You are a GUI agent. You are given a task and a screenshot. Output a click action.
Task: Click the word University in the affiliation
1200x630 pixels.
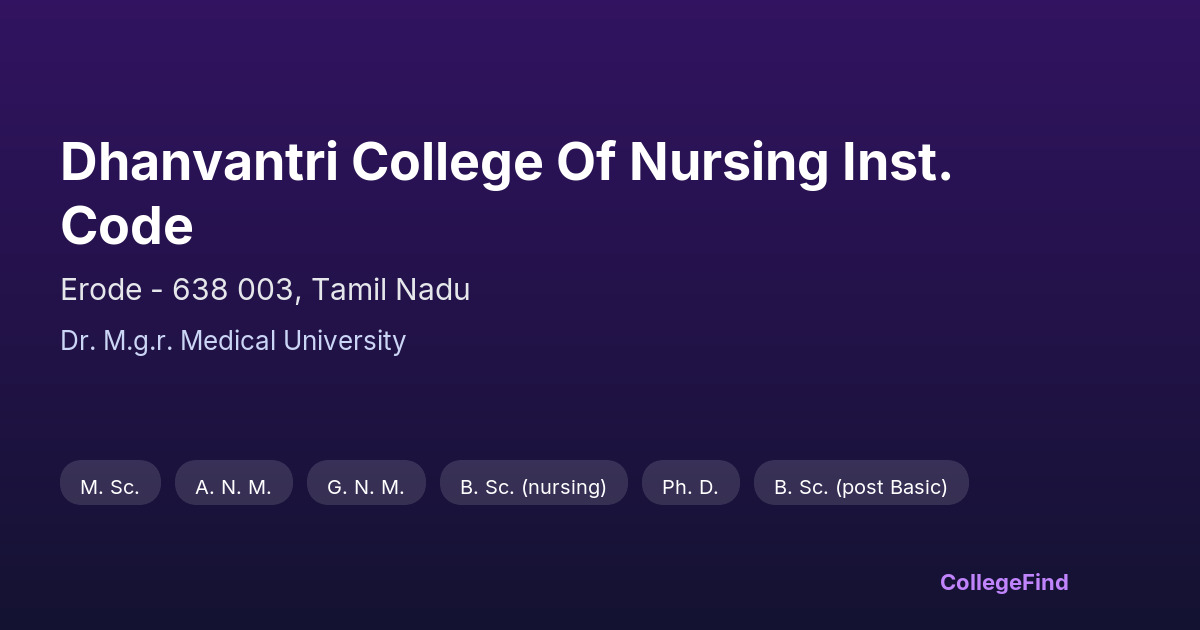pos(344,341)
